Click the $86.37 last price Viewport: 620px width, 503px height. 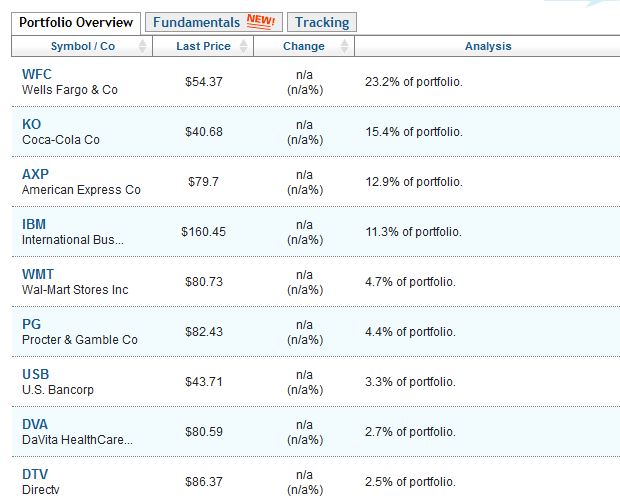tap(204, 482)
